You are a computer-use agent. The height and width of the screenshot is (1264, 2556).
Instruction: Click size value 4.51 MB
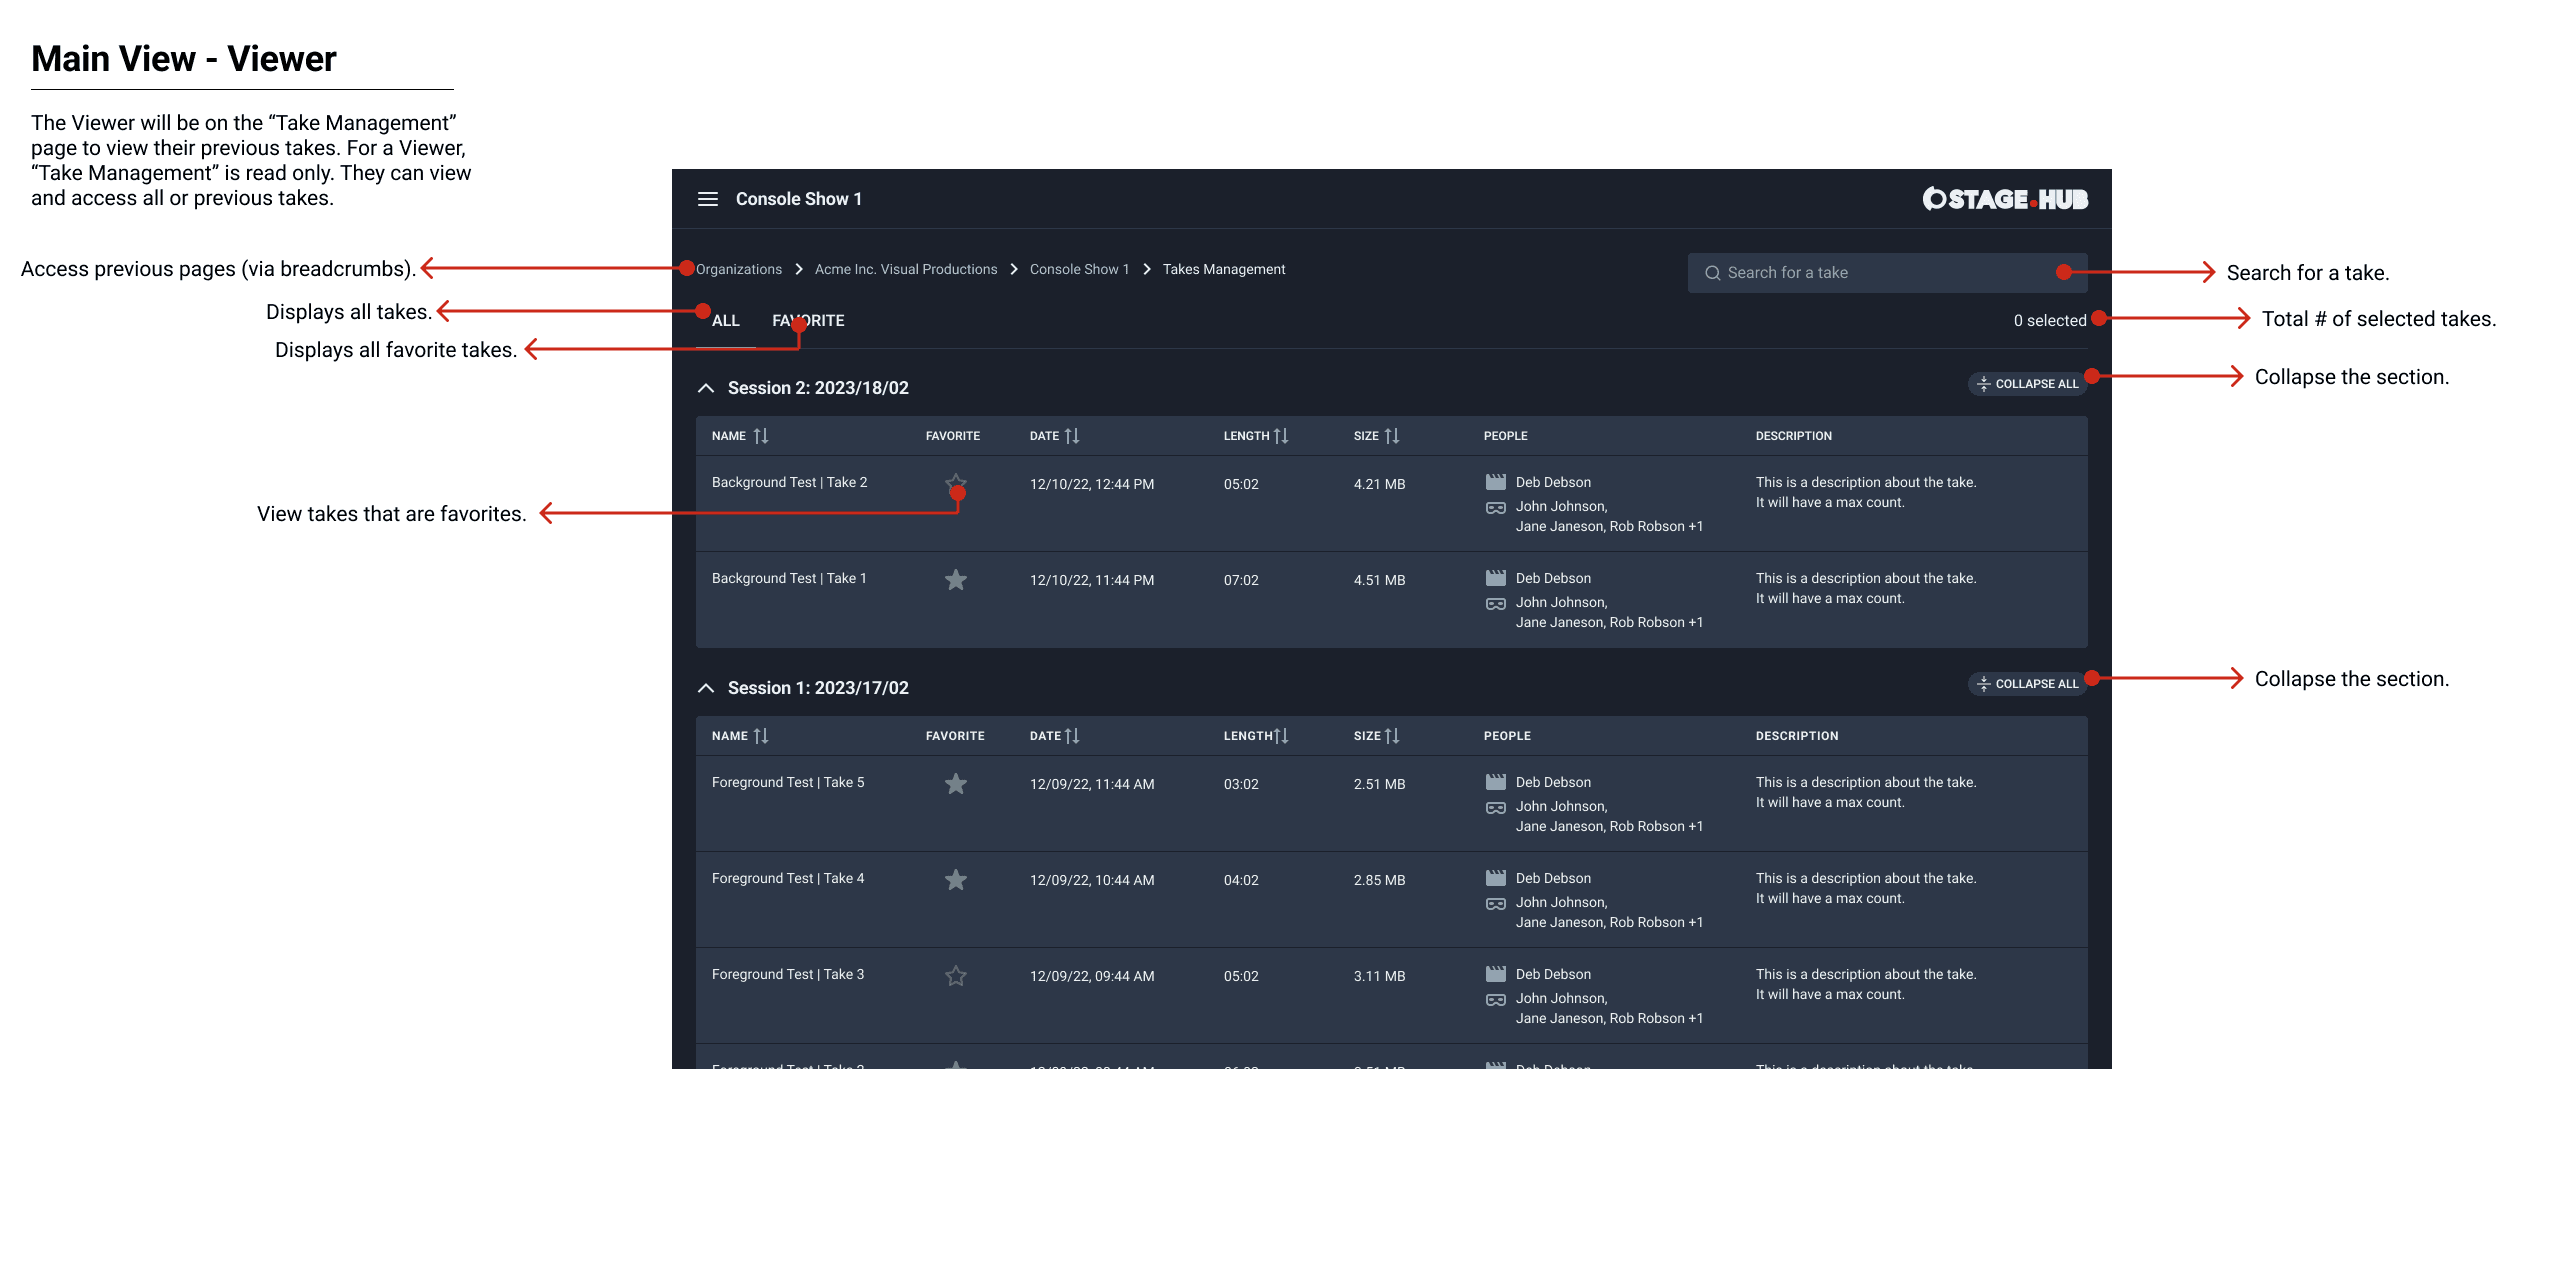coord(1380,580)
